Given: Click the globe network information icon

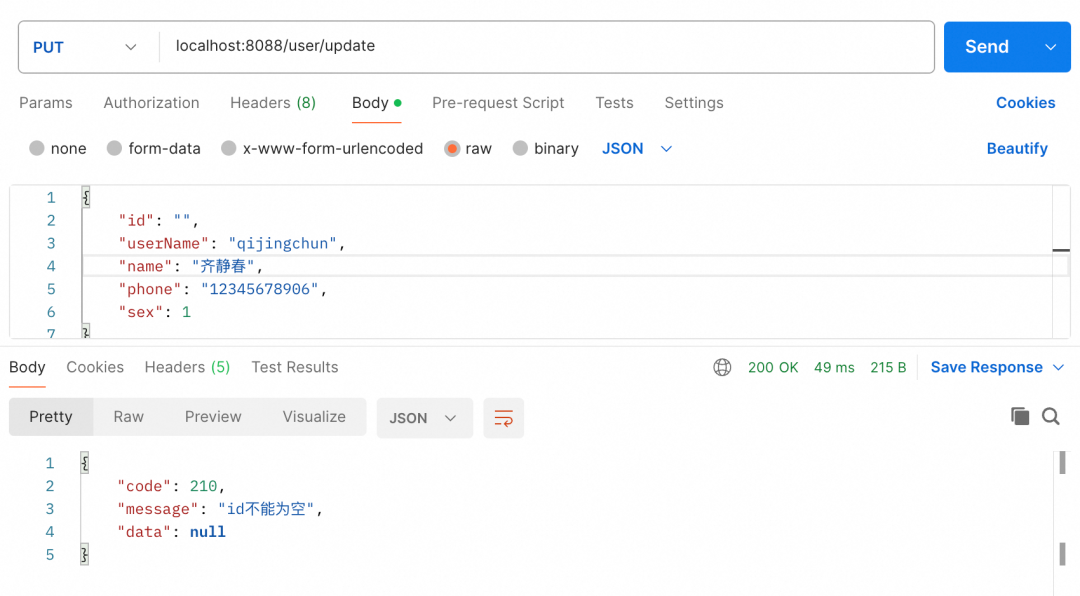Looking at the screenshot, I should (x=722, y=367).
